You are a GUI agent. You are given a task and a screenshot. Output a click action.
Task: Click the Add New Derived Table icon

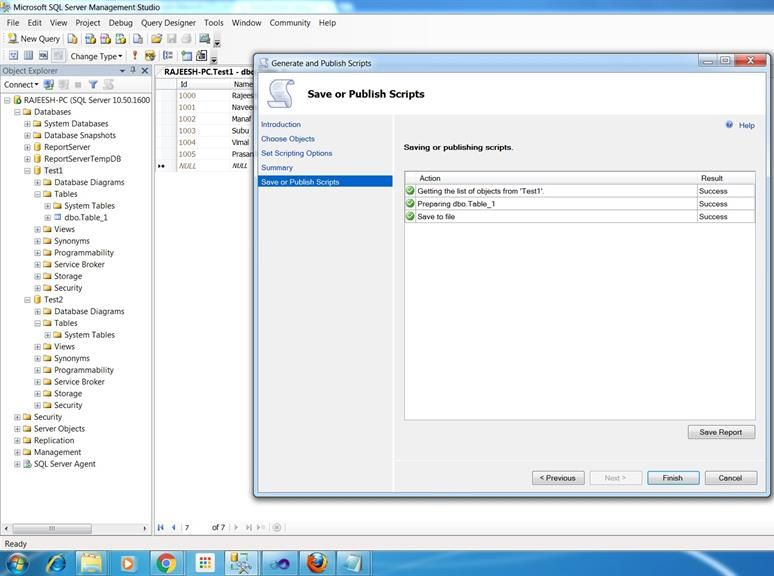pyautogui.click(x=201, y=56)
